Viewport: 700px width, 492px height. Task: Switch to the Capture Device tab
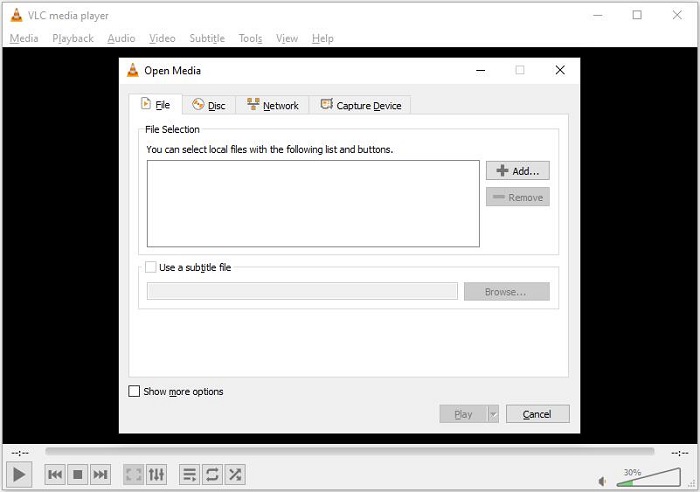(360, 105)
